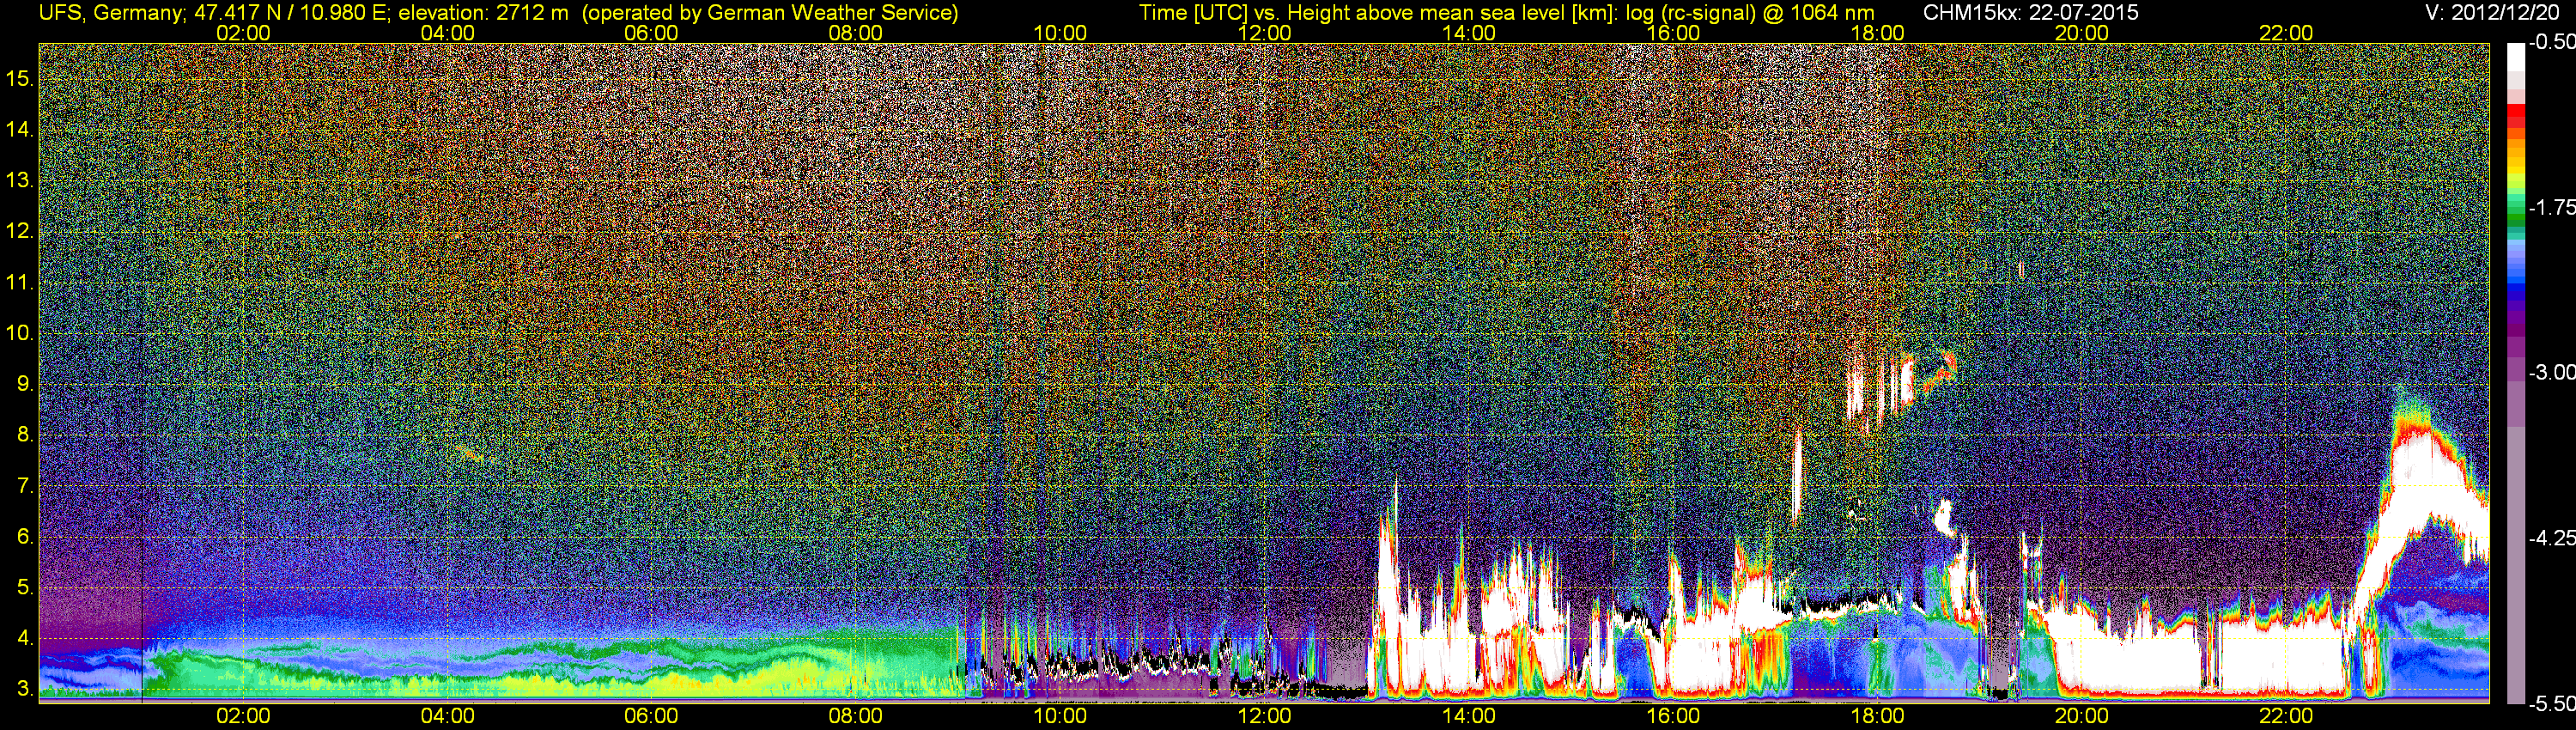The height and width of the screenshot is (730, 2576).
Task: Click the 12:00 label on the top time axis
Action: click(1264, 33)
